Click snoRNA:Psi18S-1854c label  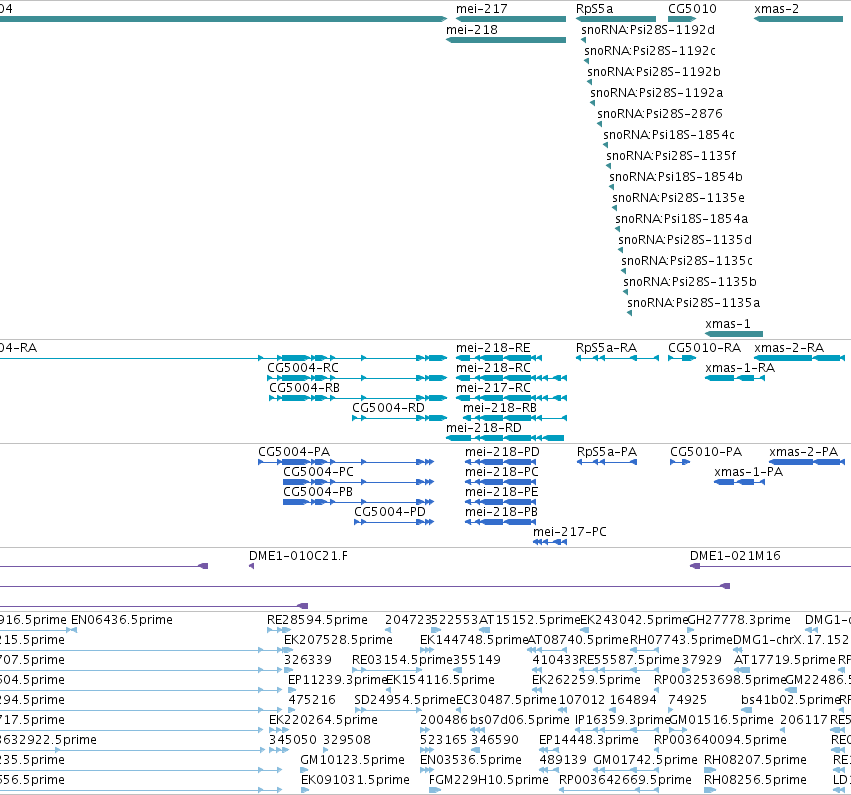(669, 135)
